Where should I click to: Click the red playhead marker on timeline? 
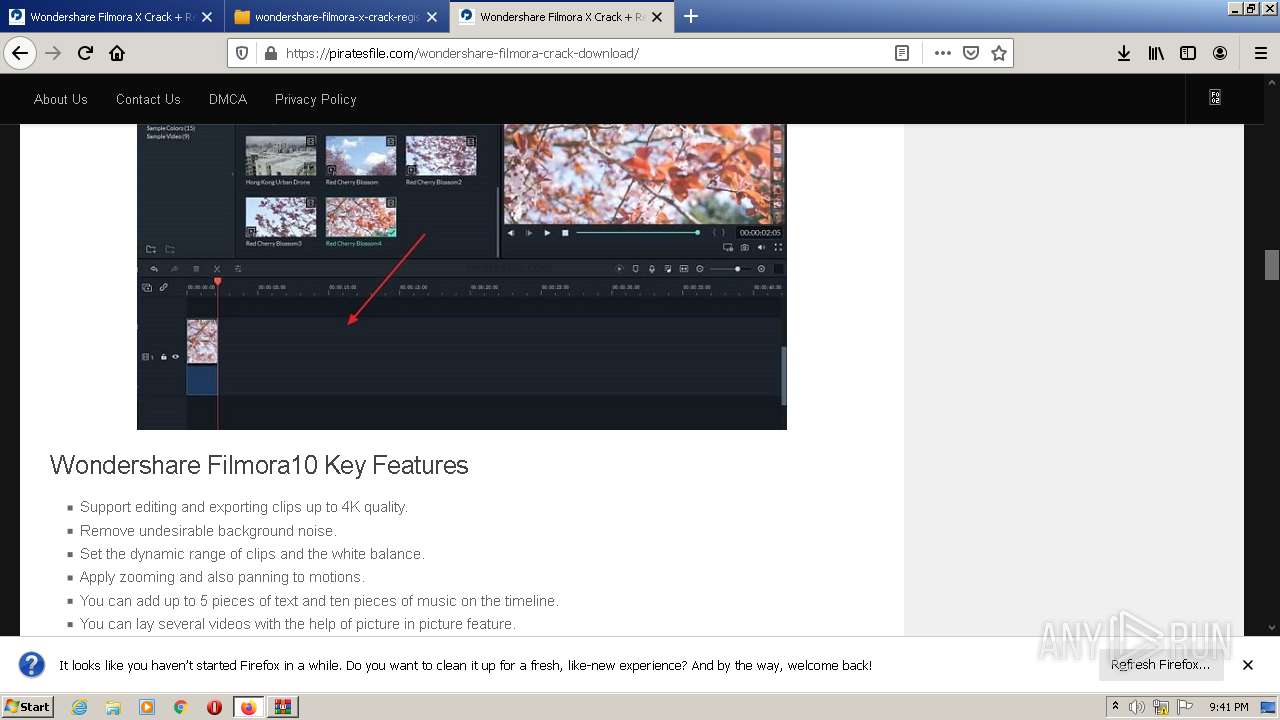point(217,283)
